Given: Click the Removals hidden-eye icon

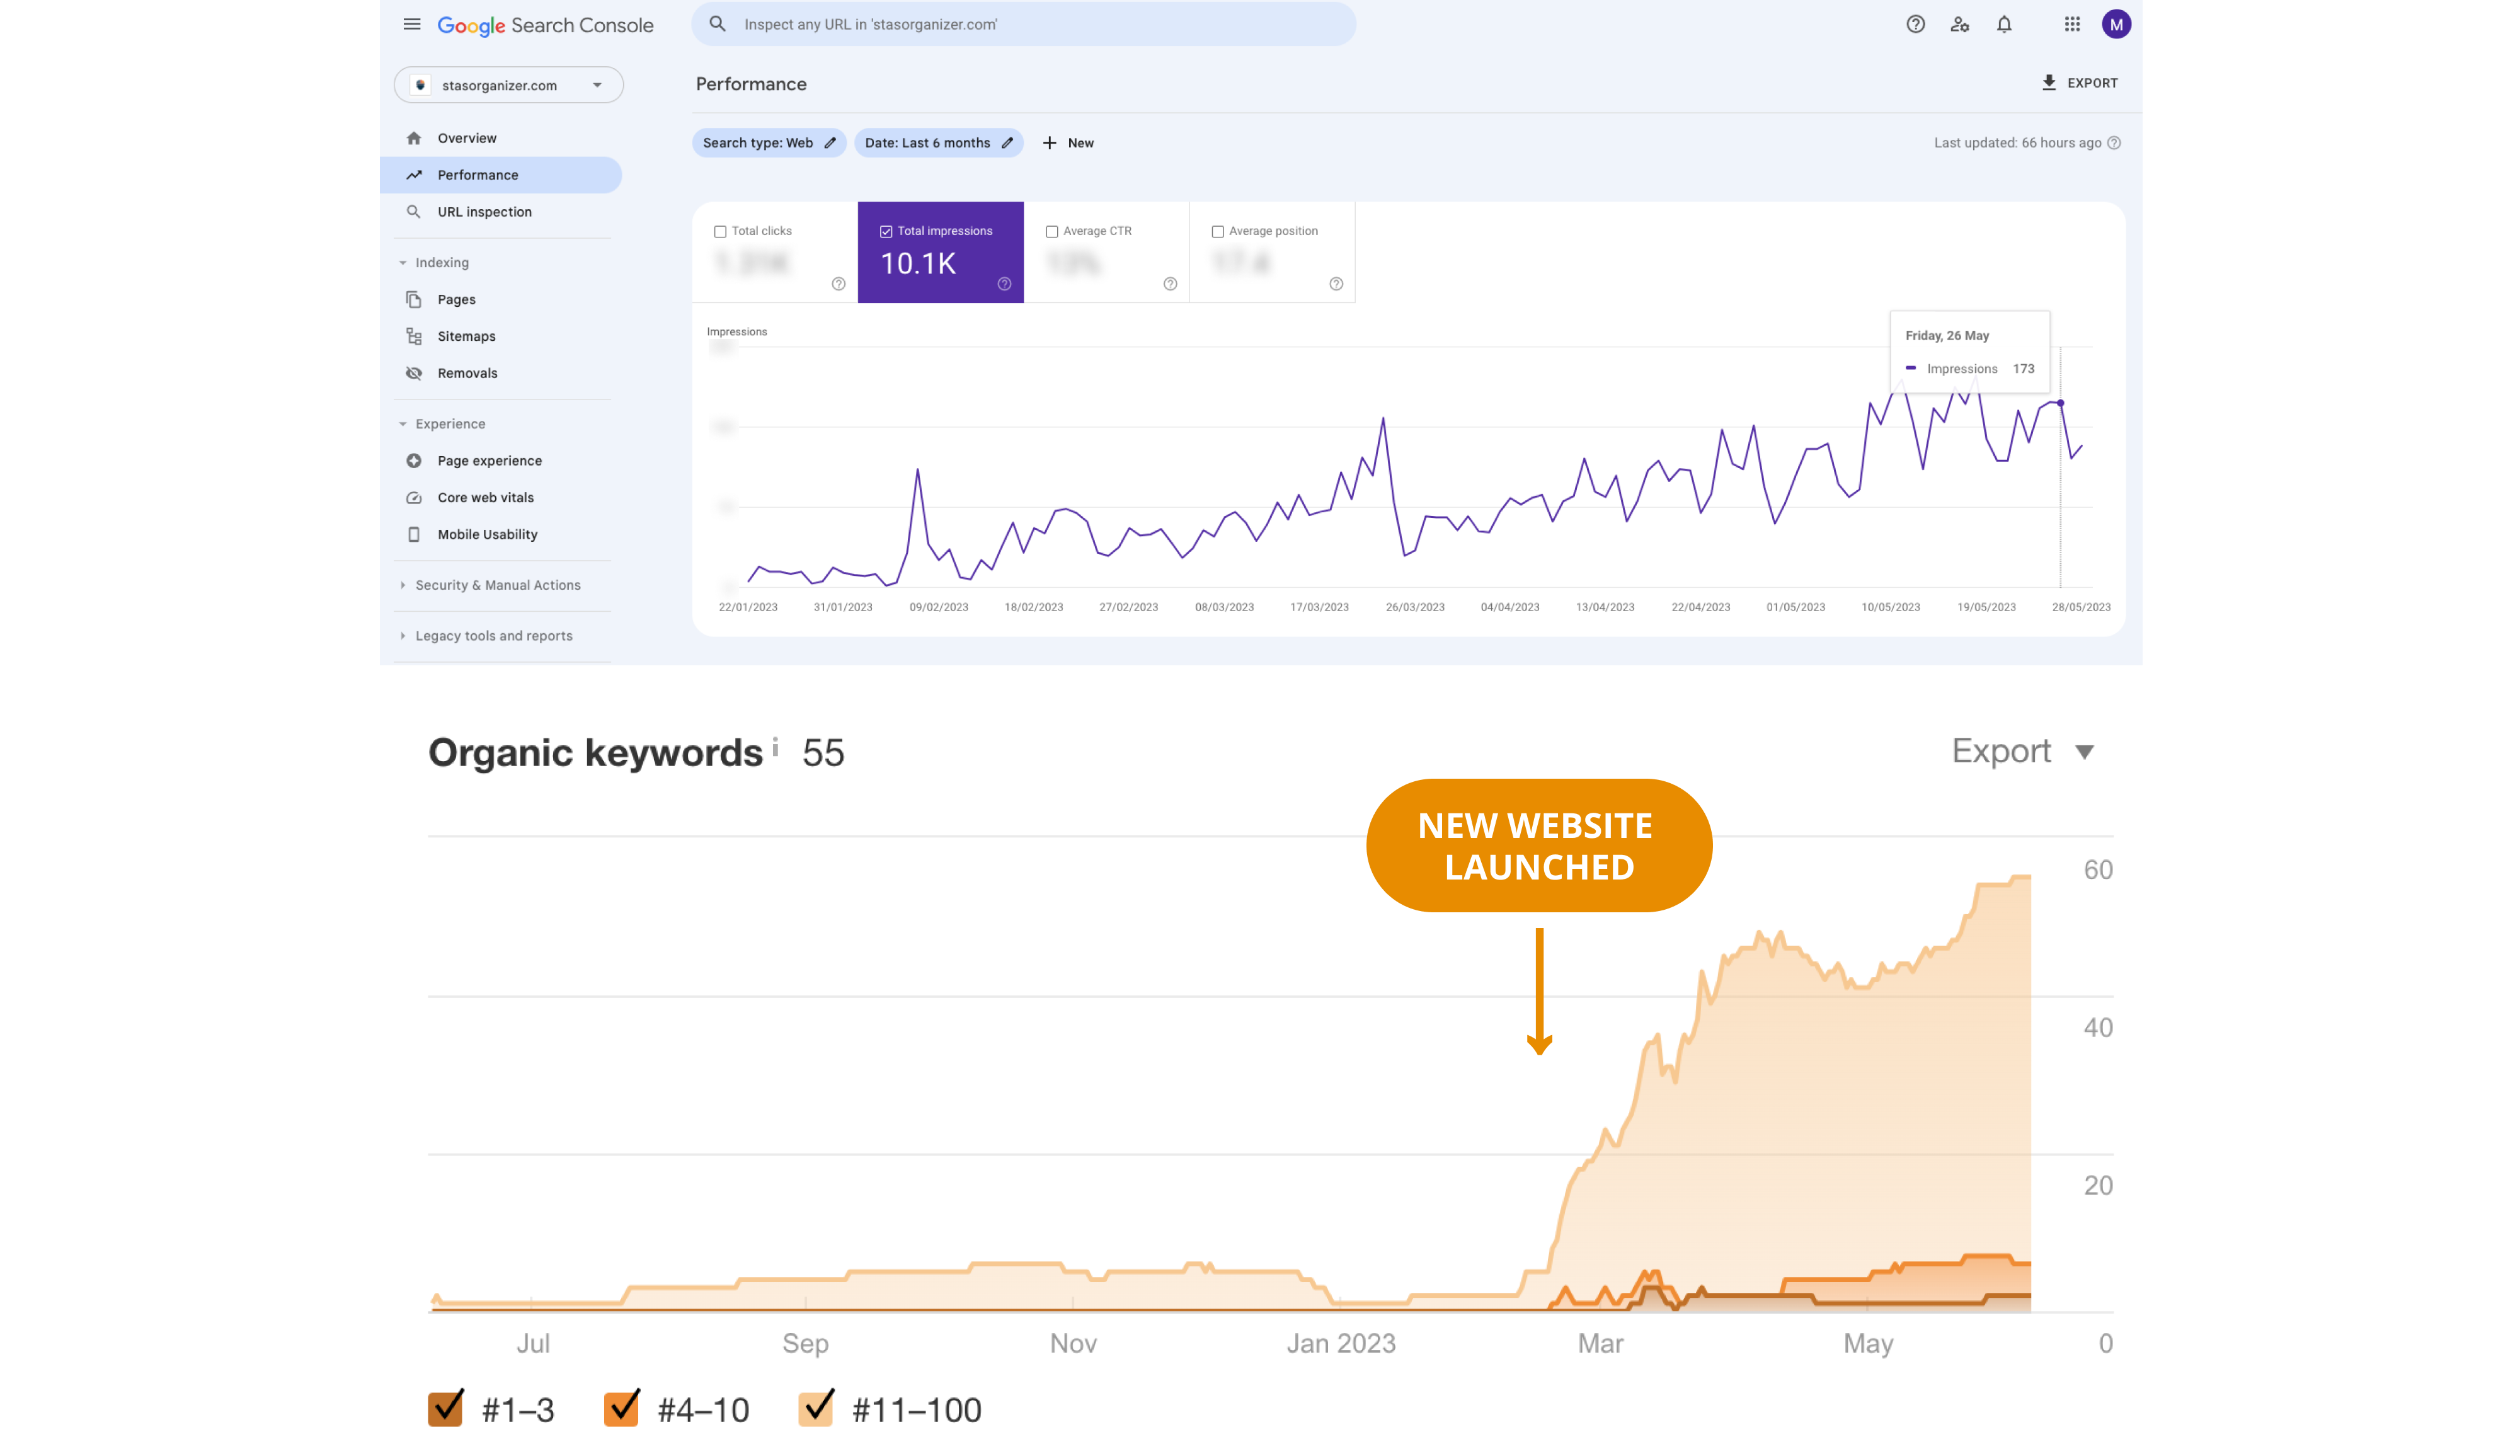Looking at the screenshot, I should pos(414,373).
